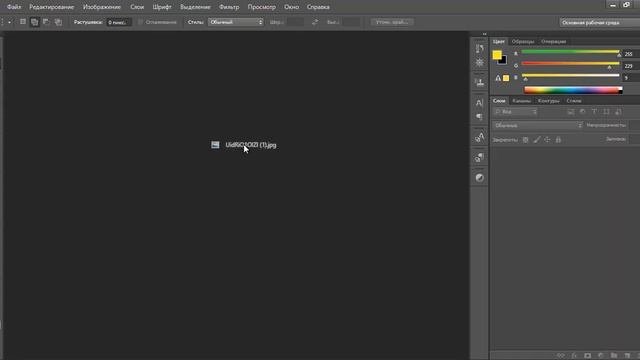The width and height of the screenshot is (640, 360).
Task: Click the R channel color slider
Action: coord(570,52)
